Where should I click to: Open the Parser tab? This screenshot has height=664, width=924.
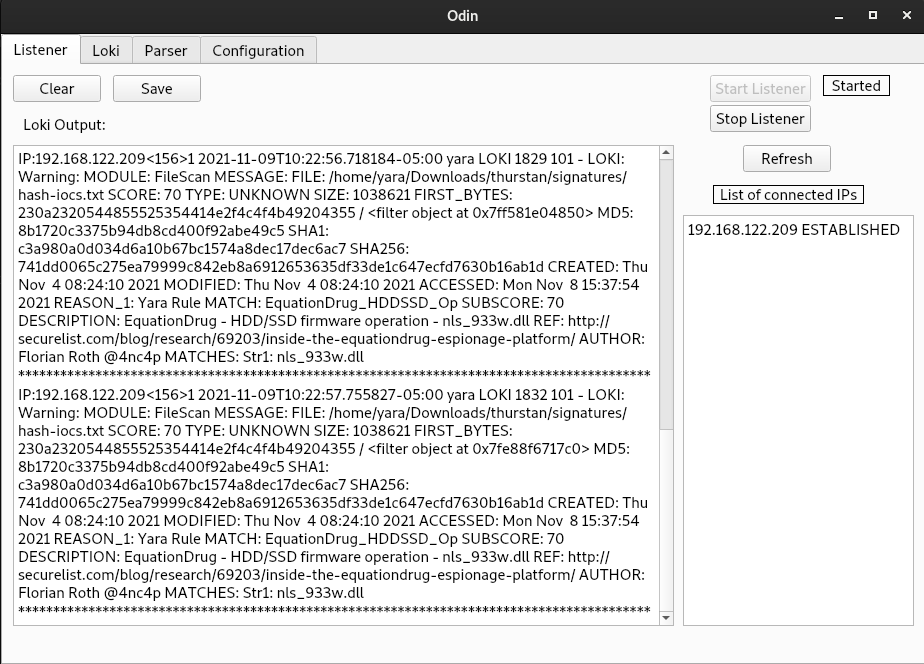pos(166,51)
